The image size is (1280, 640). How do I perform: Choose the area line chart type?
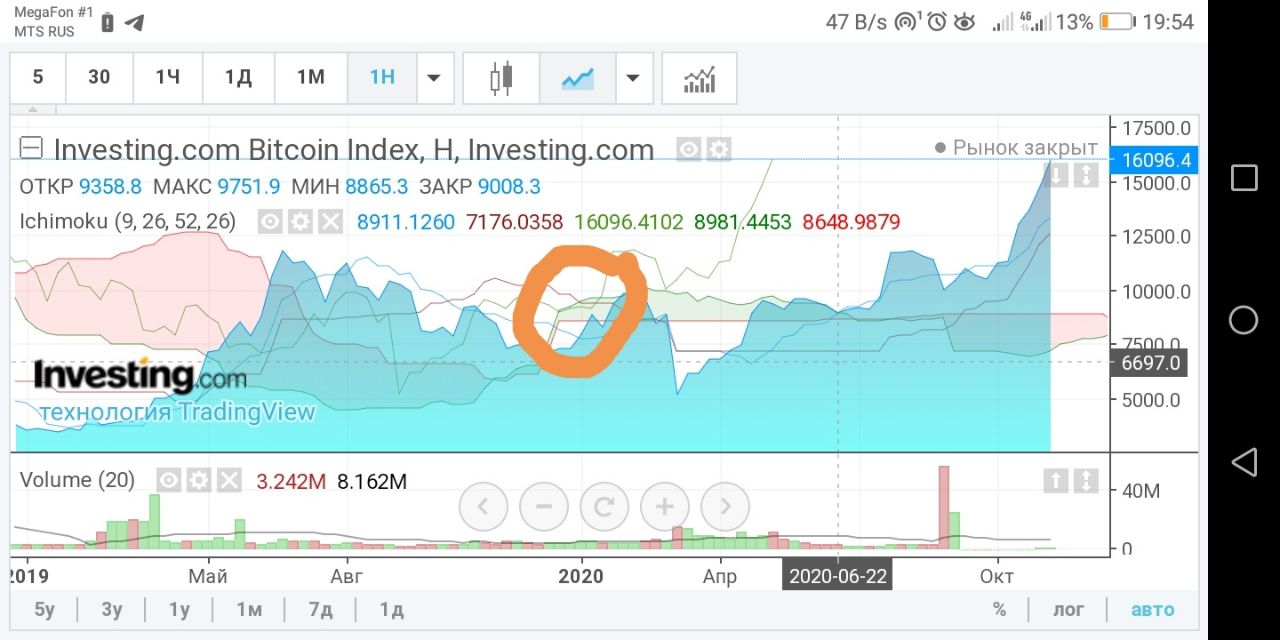coord(577,78)
